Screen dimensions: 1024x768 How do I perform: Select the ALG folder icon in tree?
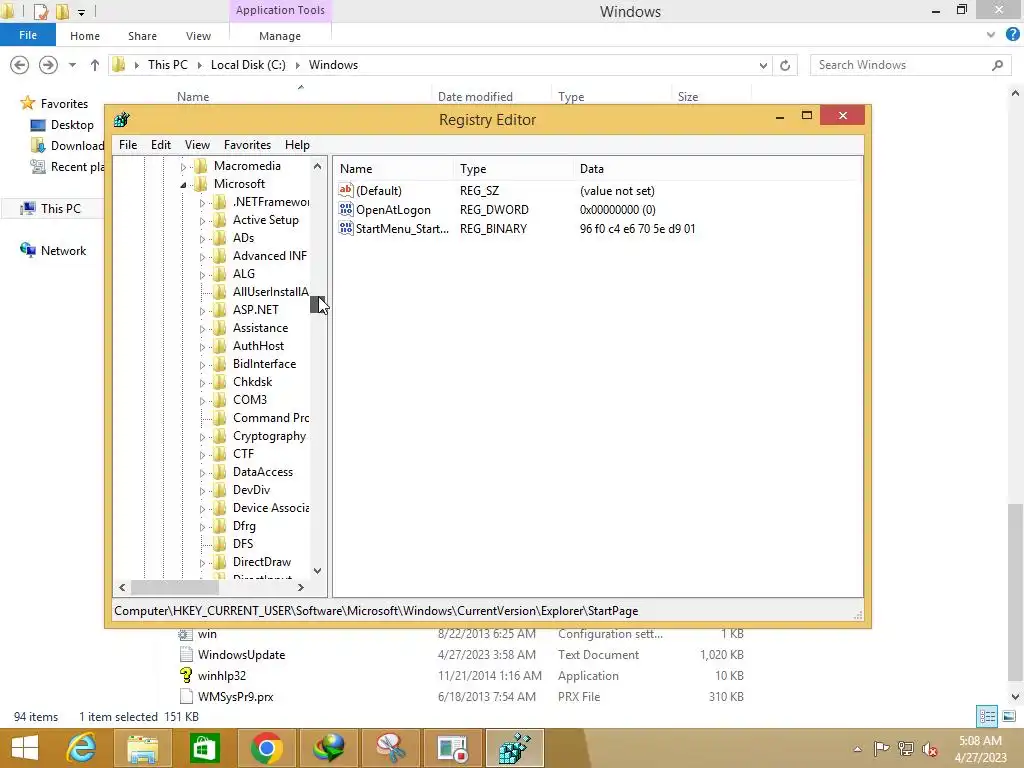click(x=220, y=274)
